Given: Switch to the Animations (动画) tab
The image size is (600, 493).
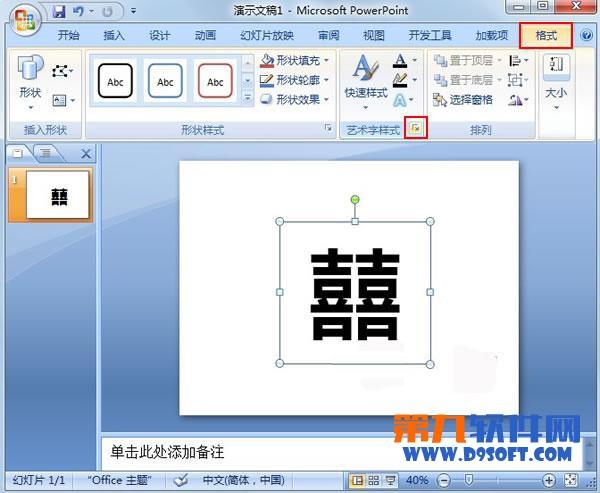Looking at the screenshot, I should tap(205, 35).
